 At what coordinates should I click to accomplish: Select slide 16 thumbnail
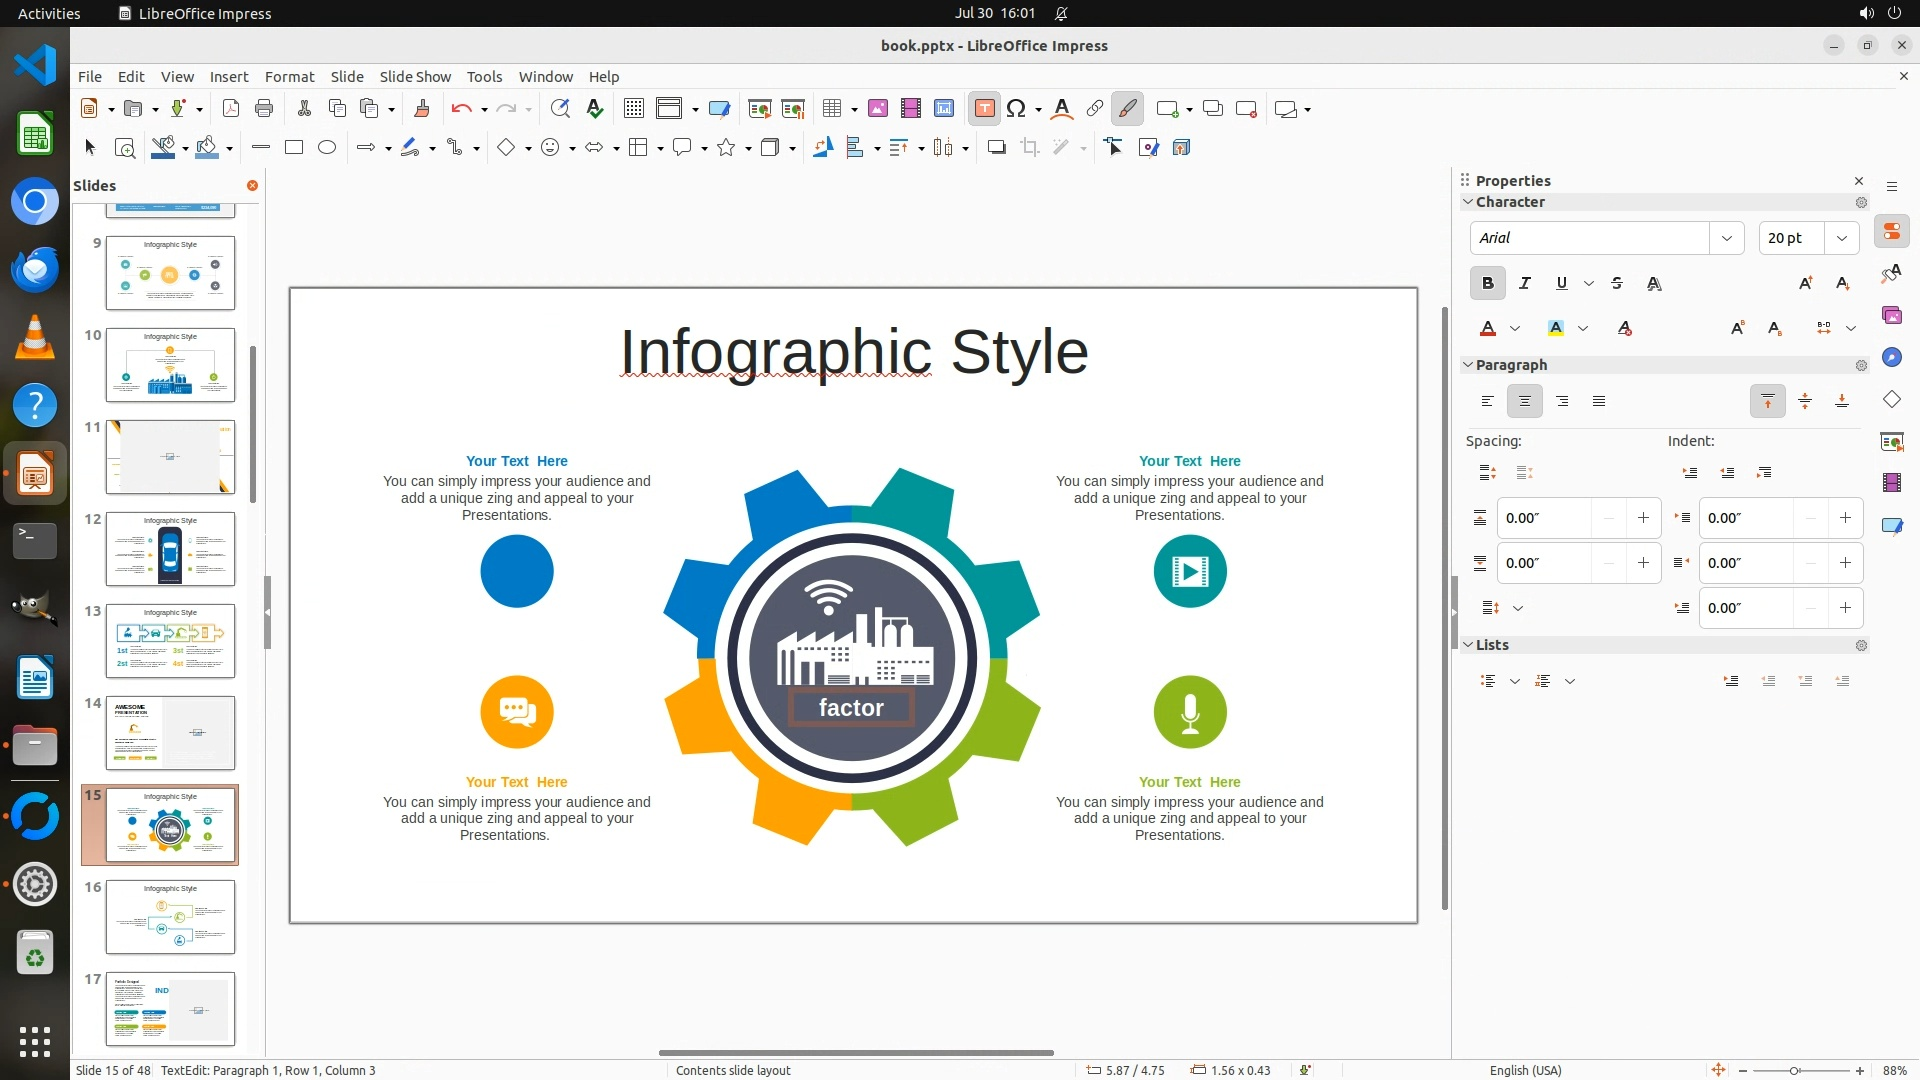click(x=170, y=917)
